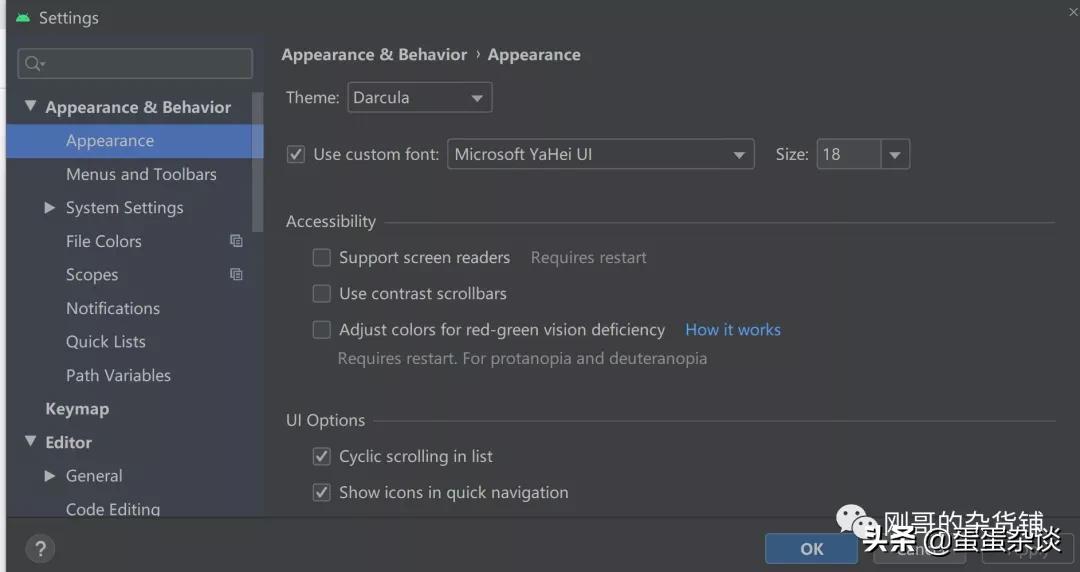The width and height of the screenshot is (1080, 572).
Task: Click the project-level icon beside Scopes
Action: coord(236,274)
